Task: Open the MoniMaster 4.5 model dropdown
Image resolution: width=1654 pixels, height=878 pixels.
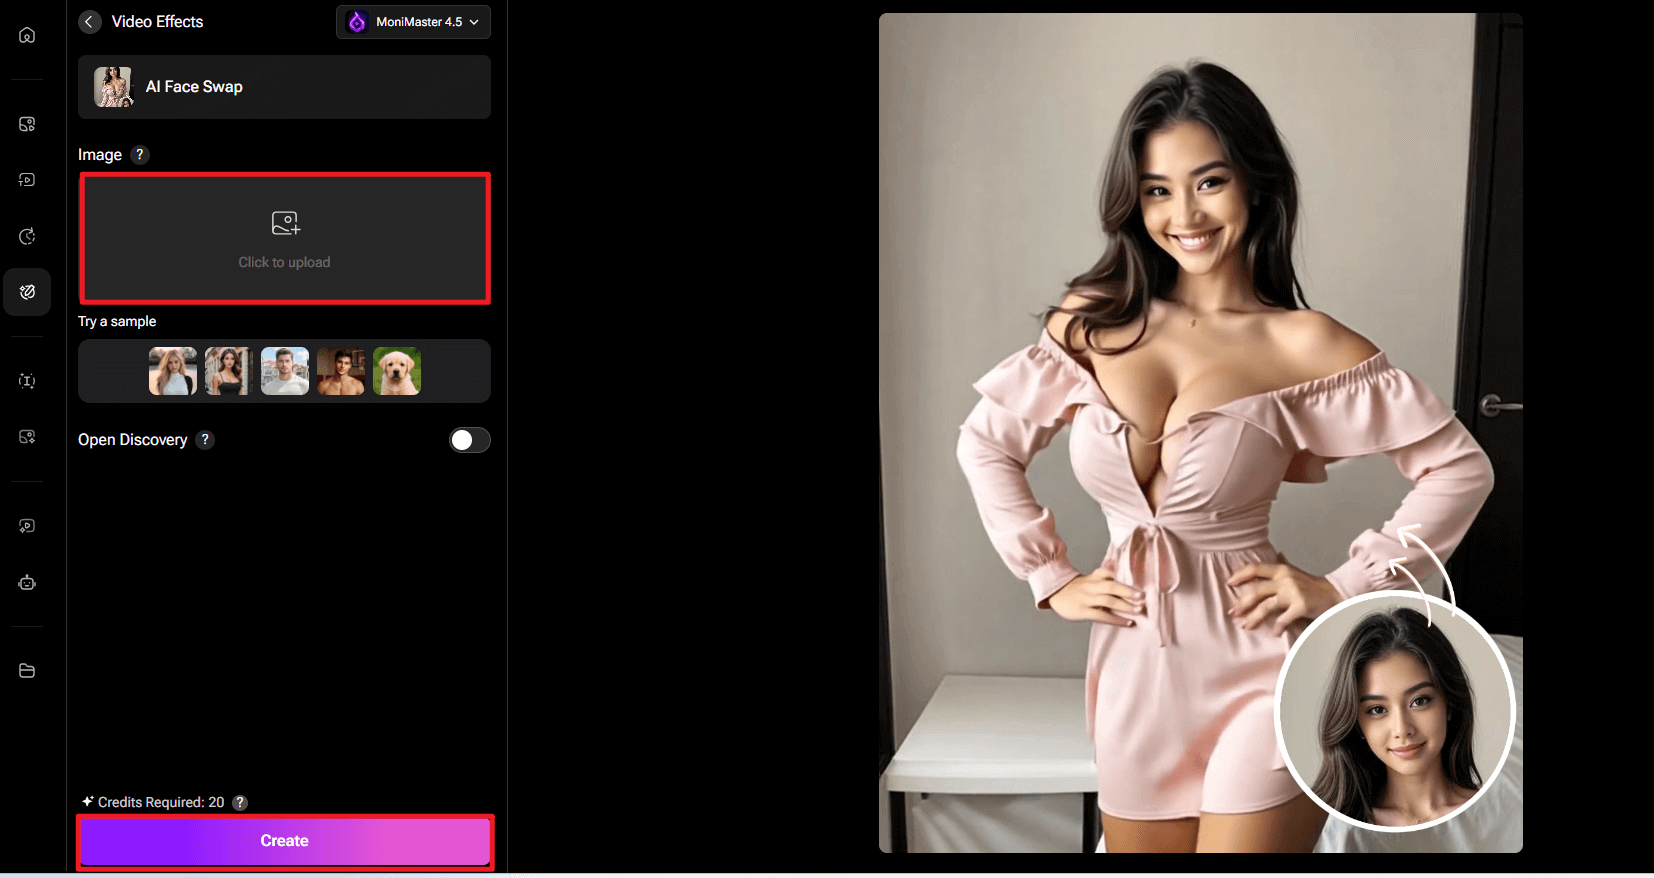Action: pyautogui.click(x=413, y=22)
